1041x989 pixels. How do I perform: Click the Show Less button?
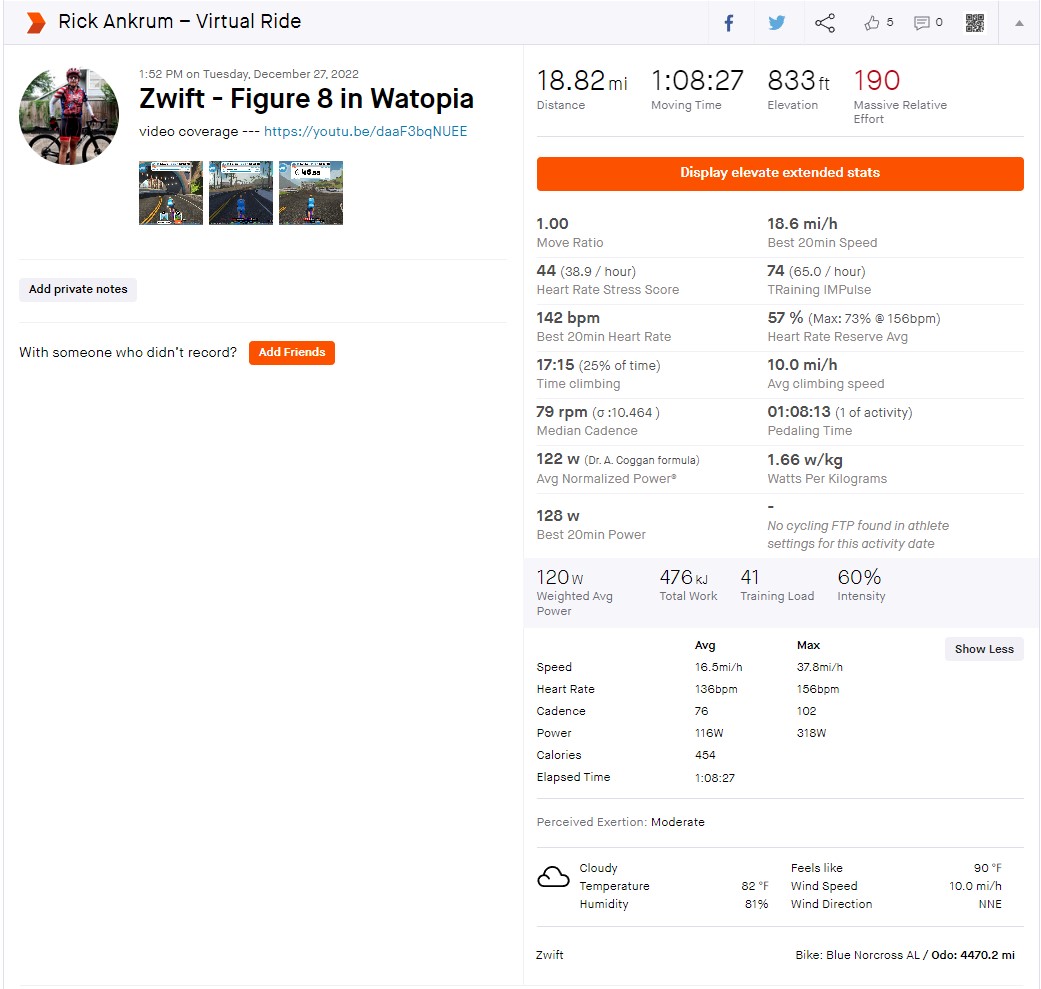(983, 649)
